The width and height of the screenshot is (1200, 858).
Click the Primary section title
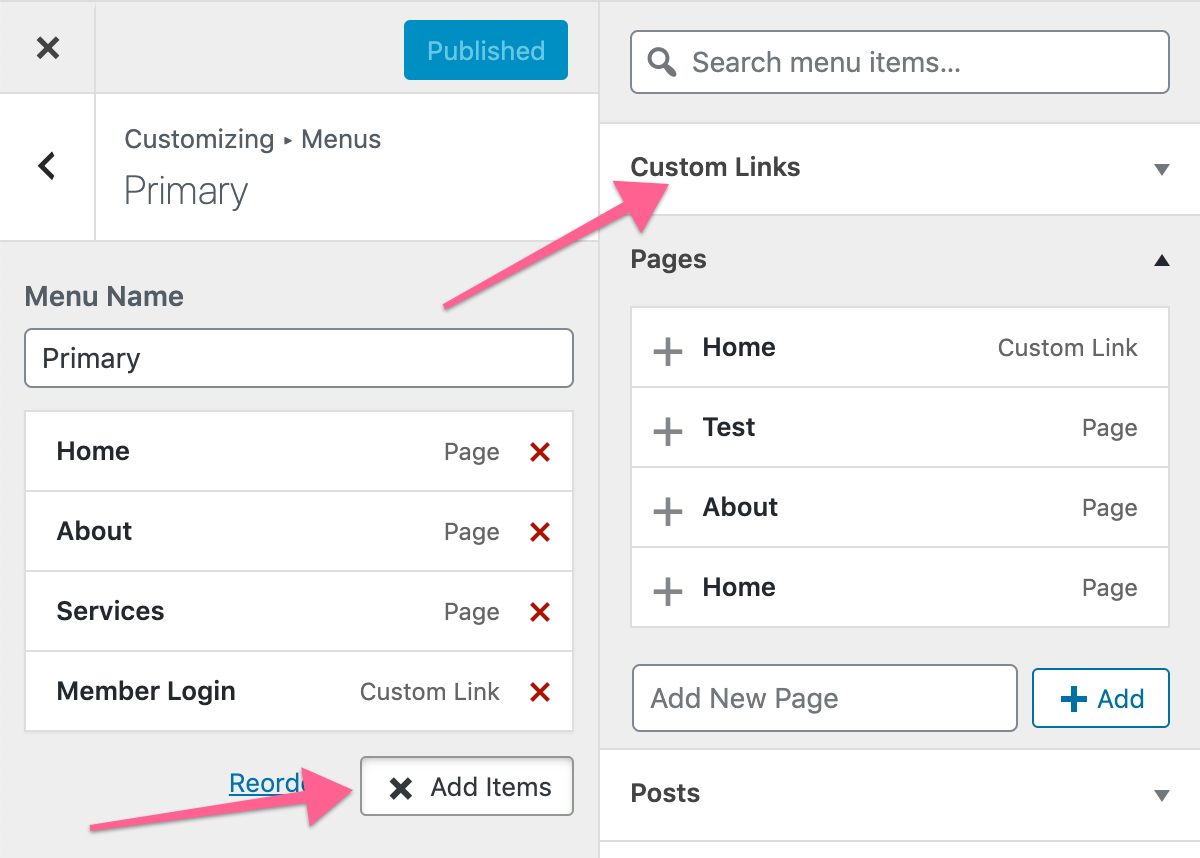(x=186, y=191)
